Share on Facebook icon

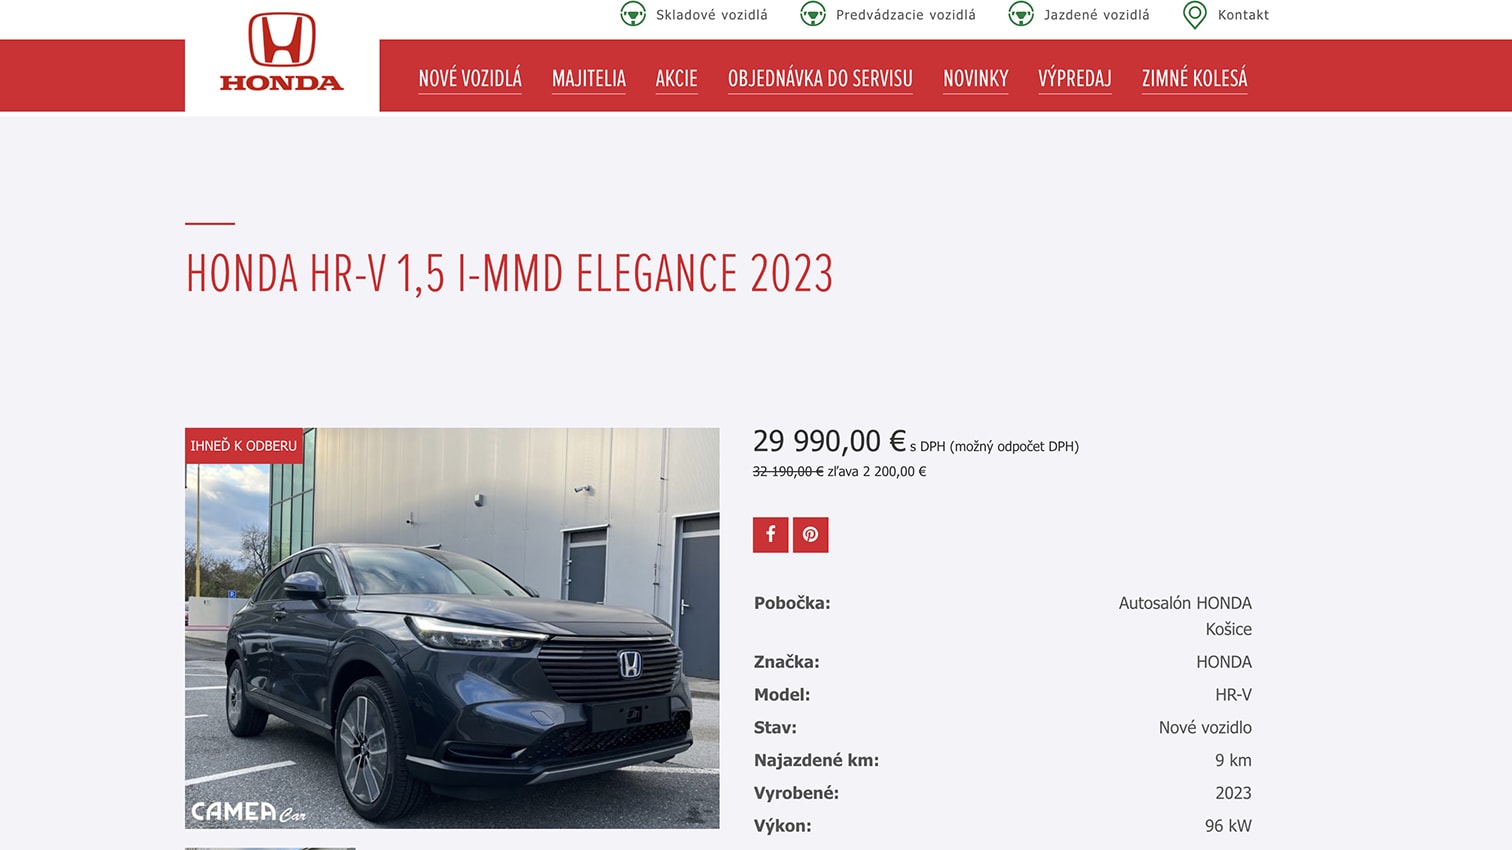(x=770, y=534)
